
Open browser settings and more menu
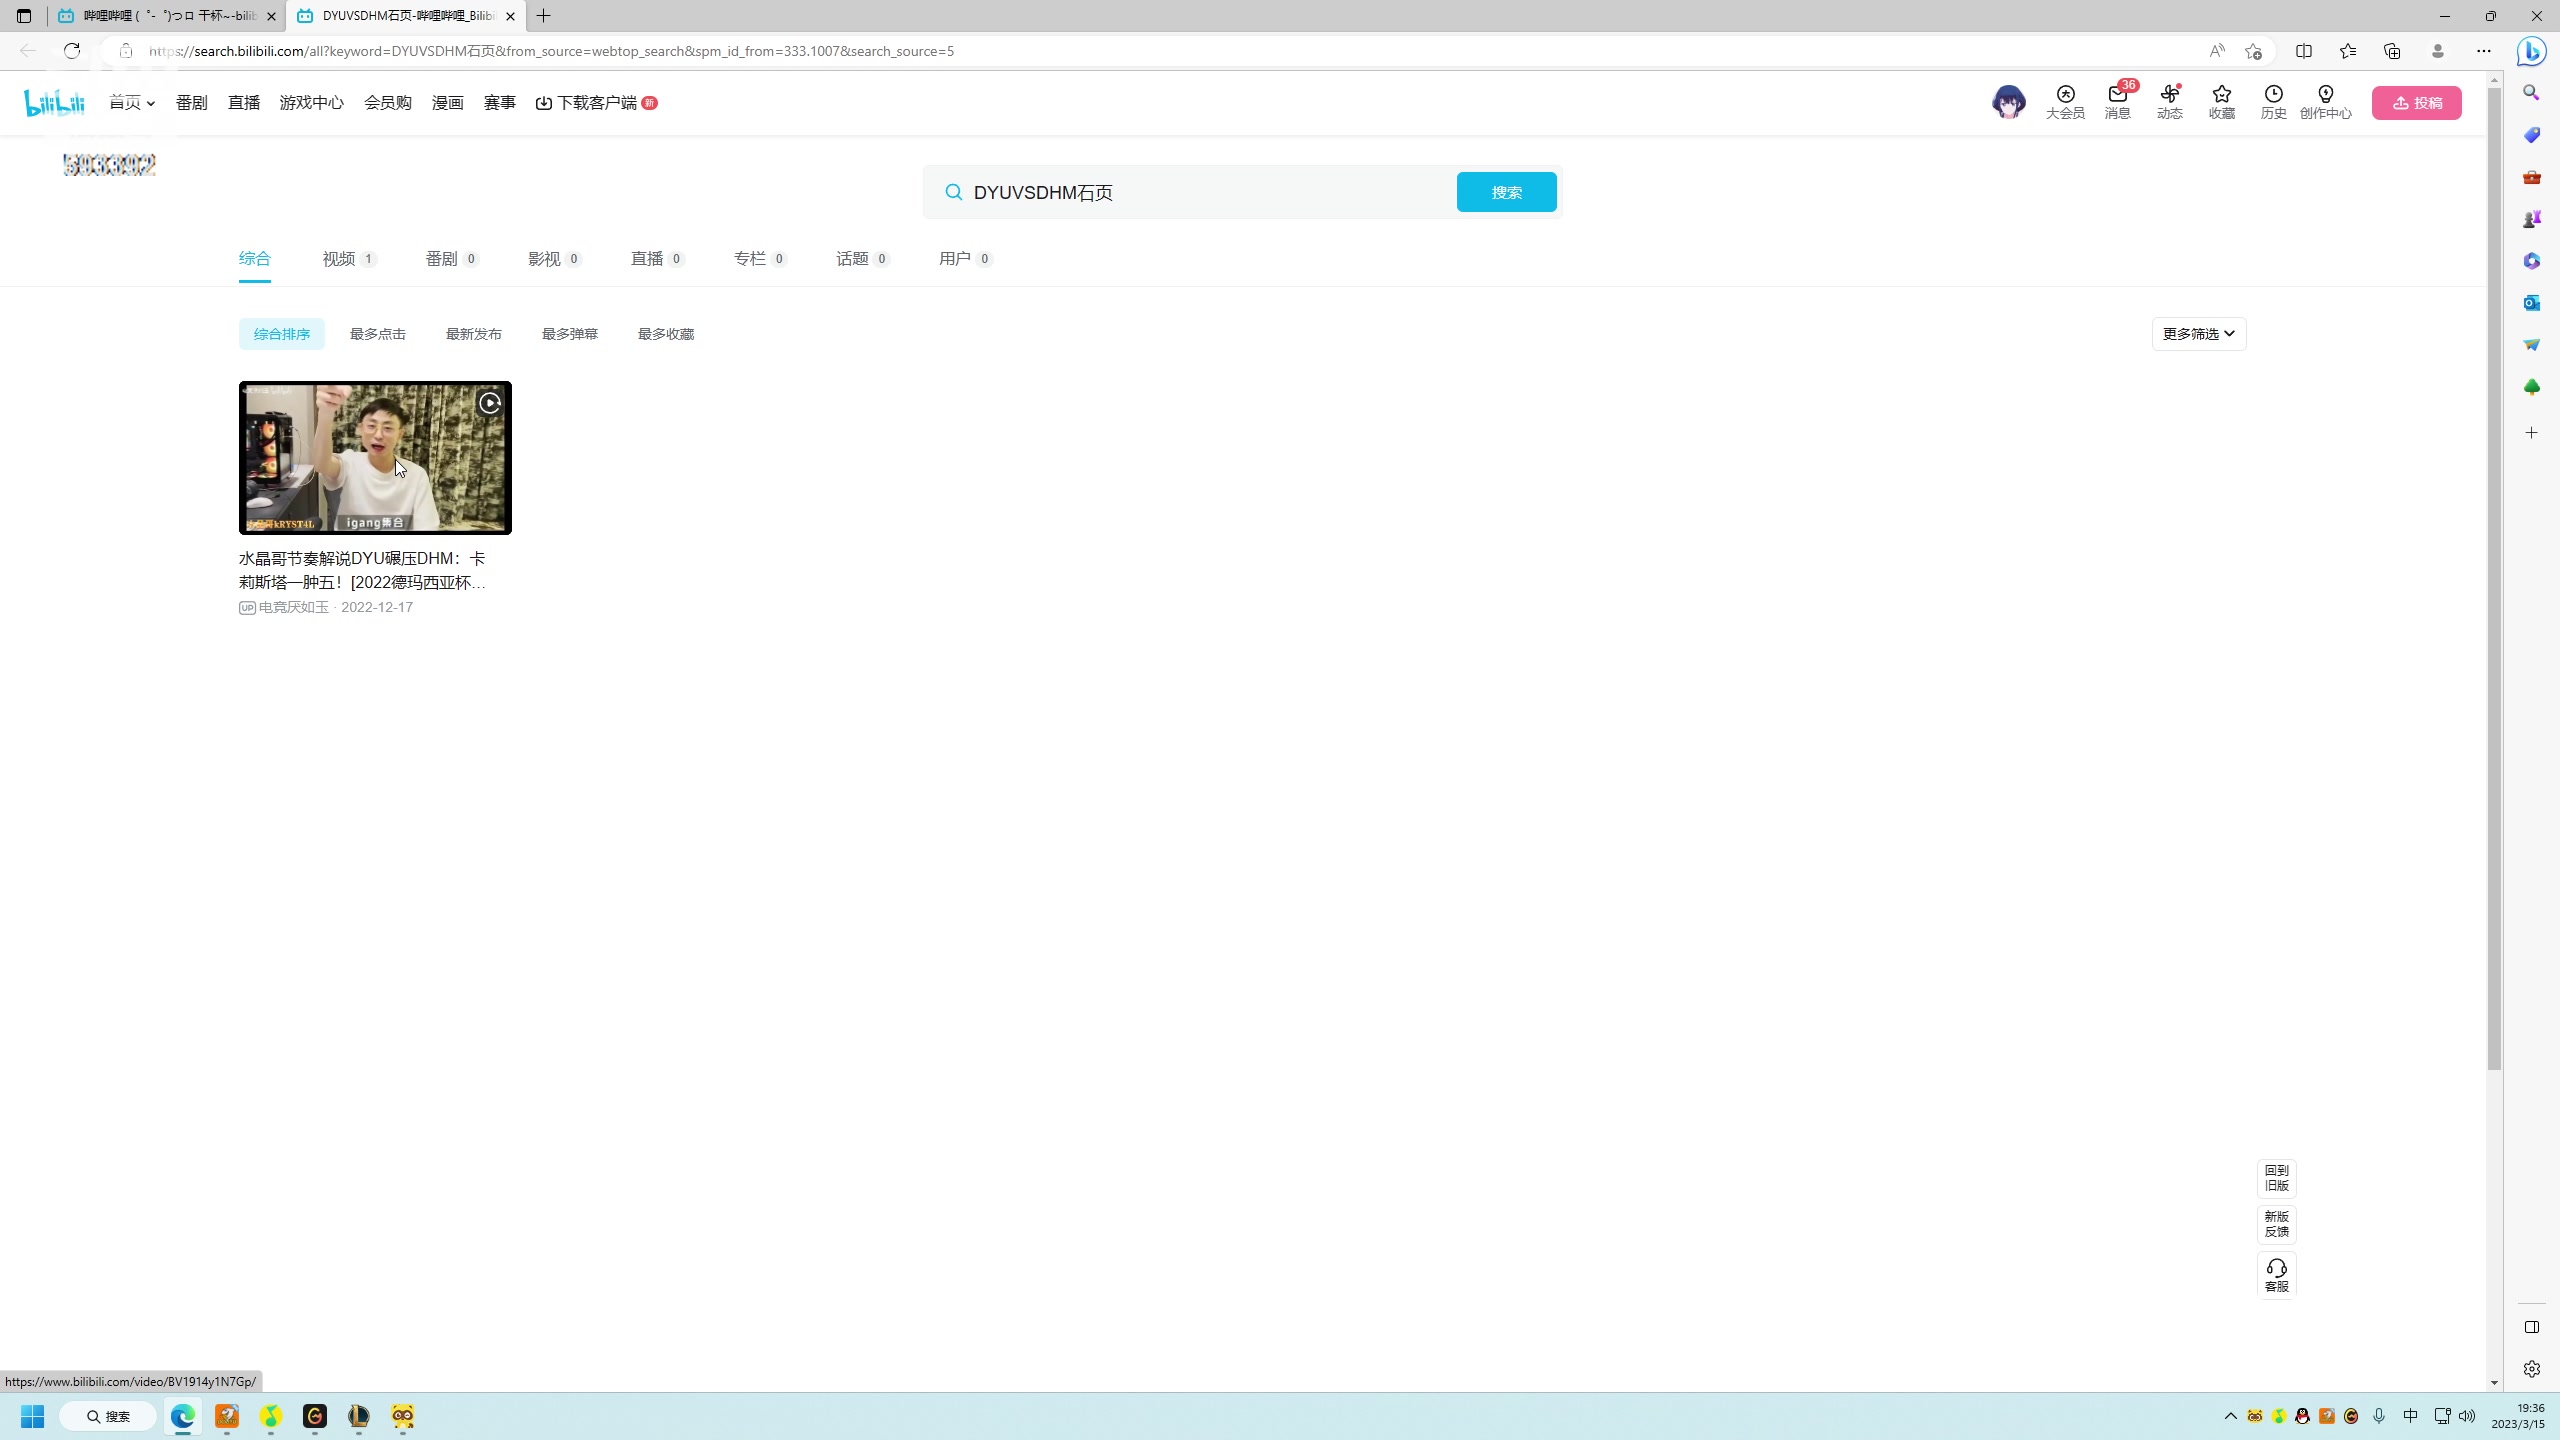coord(2484,51)
